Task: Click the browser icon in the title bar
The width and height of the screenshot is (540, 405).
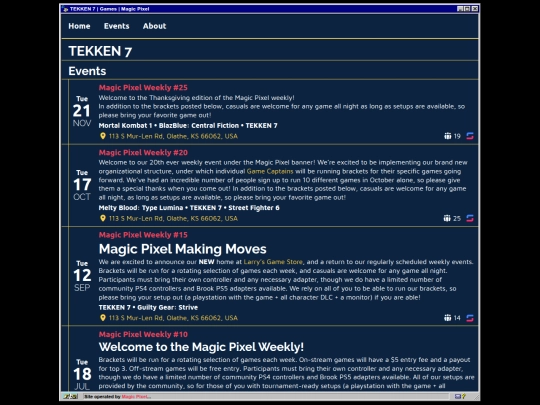Action: 65,9
